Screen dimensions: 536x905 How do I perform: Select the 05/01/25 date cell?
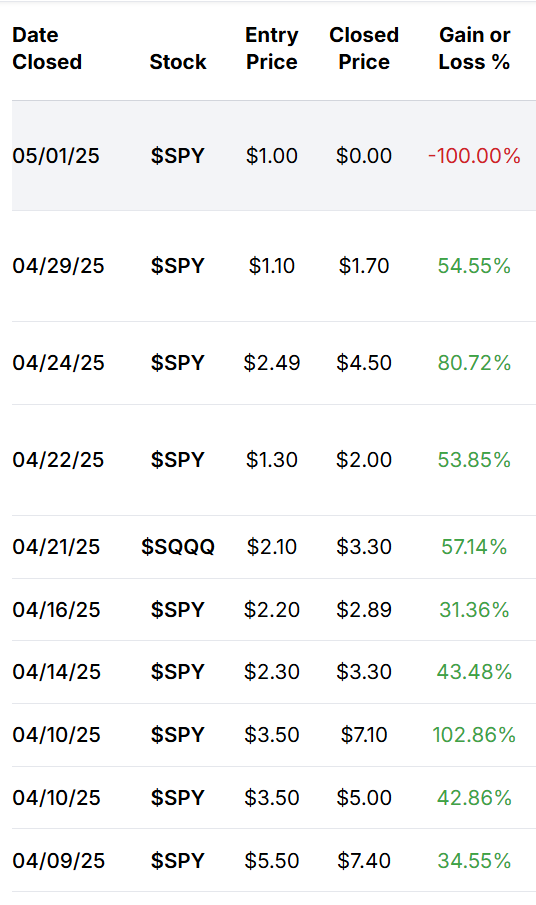(x=56, y=156)
